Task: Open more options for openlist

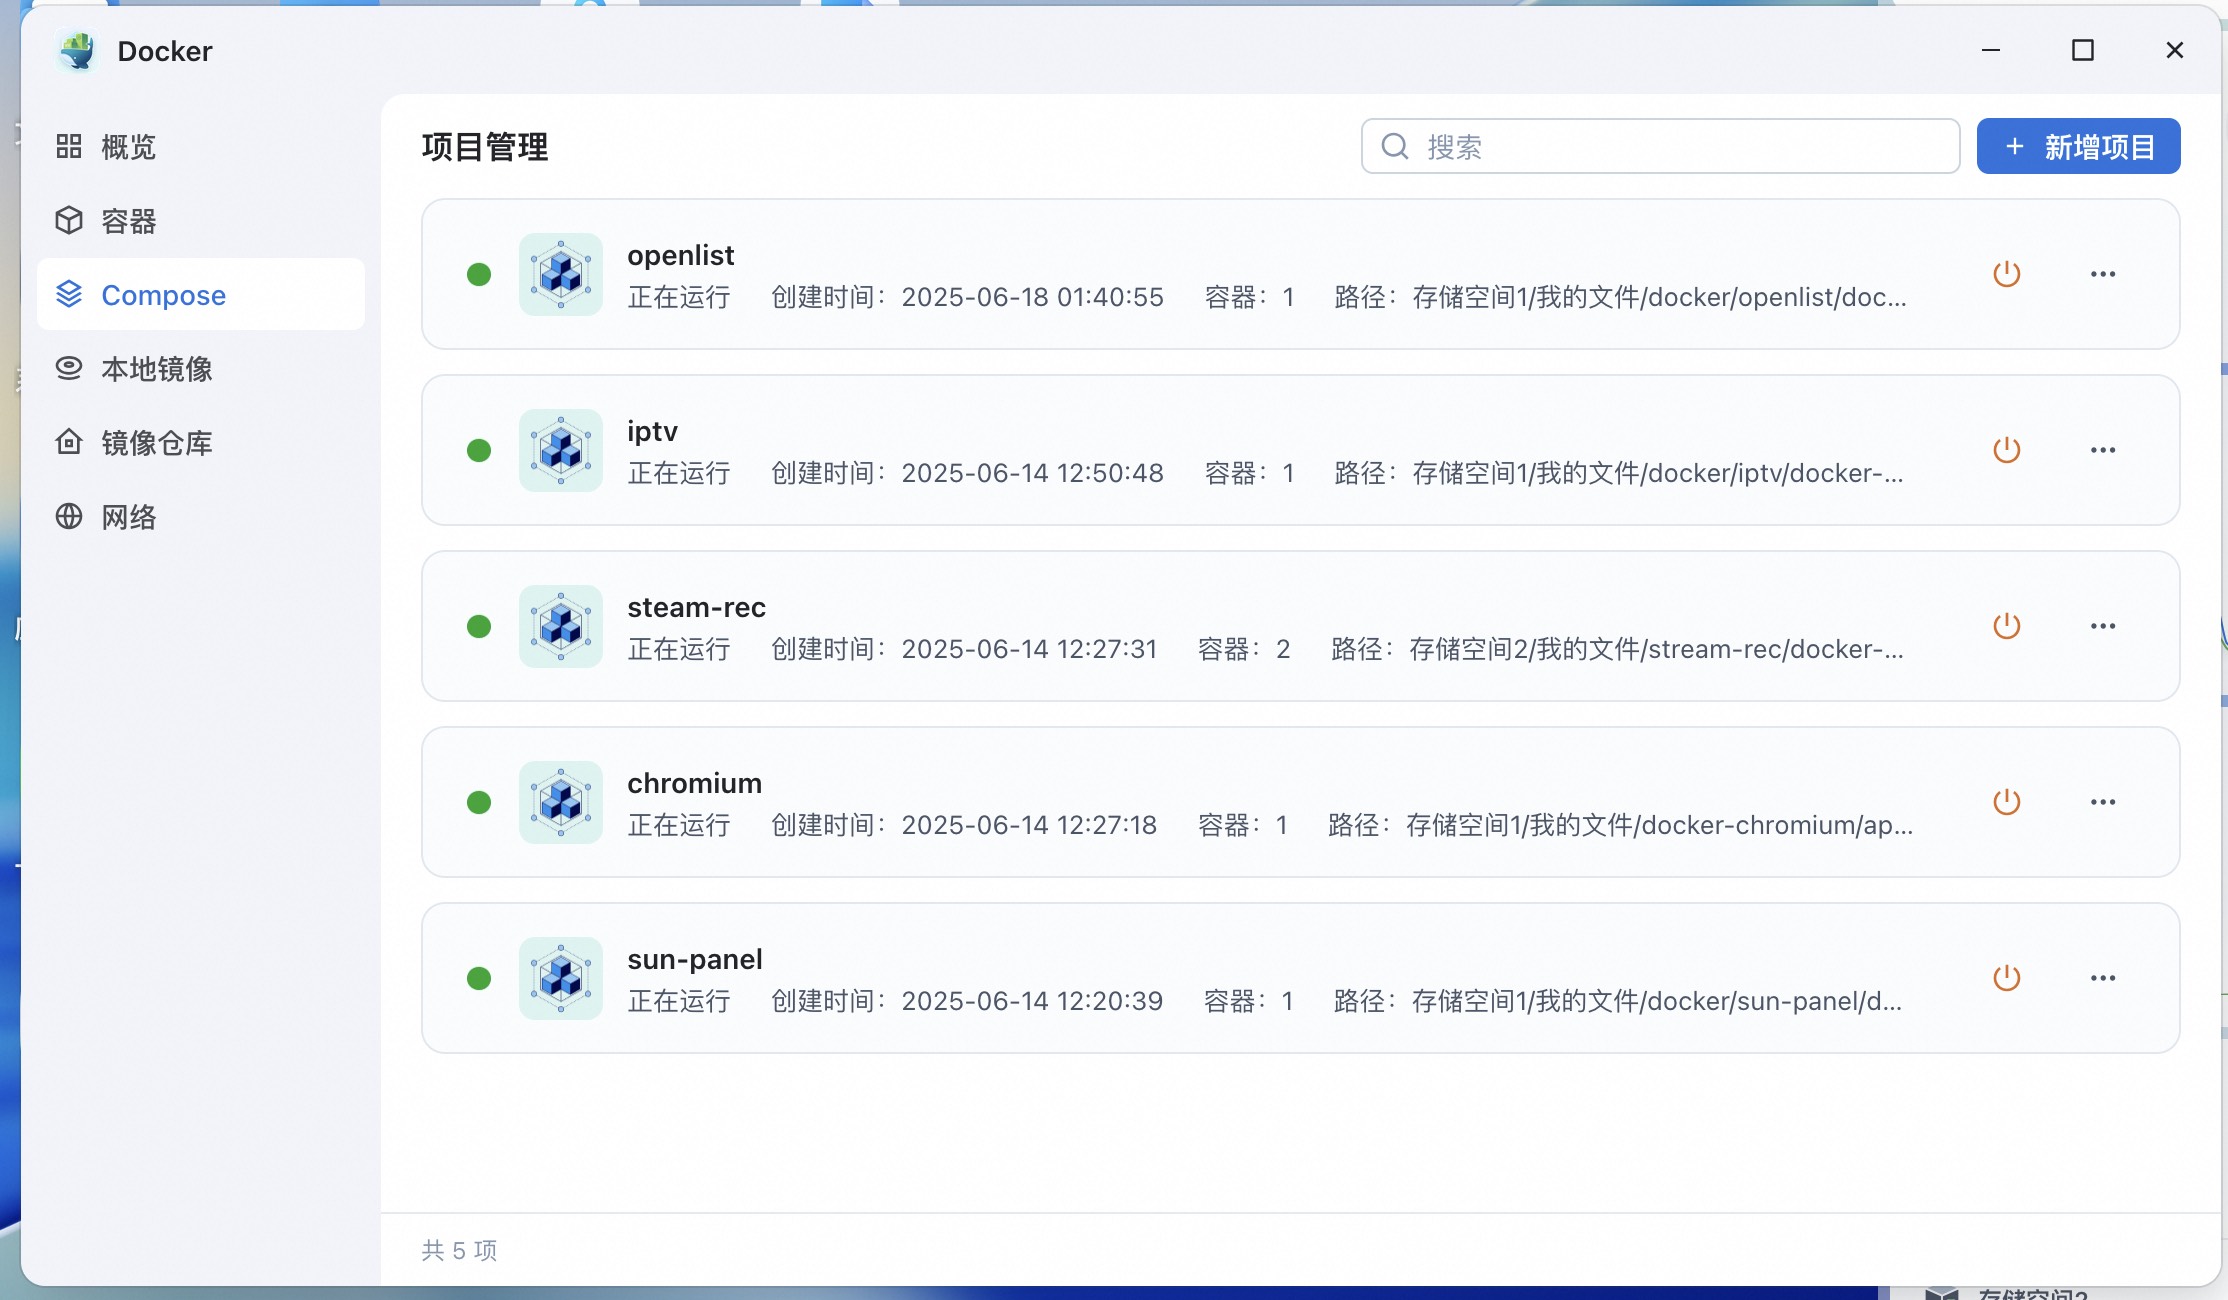Action: point(2102,274)
